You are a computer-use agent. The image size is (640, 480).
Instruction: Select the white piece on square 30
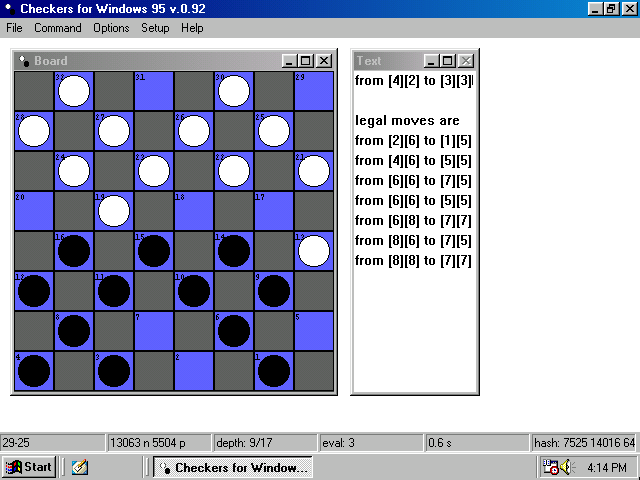[x=234, y=91]
